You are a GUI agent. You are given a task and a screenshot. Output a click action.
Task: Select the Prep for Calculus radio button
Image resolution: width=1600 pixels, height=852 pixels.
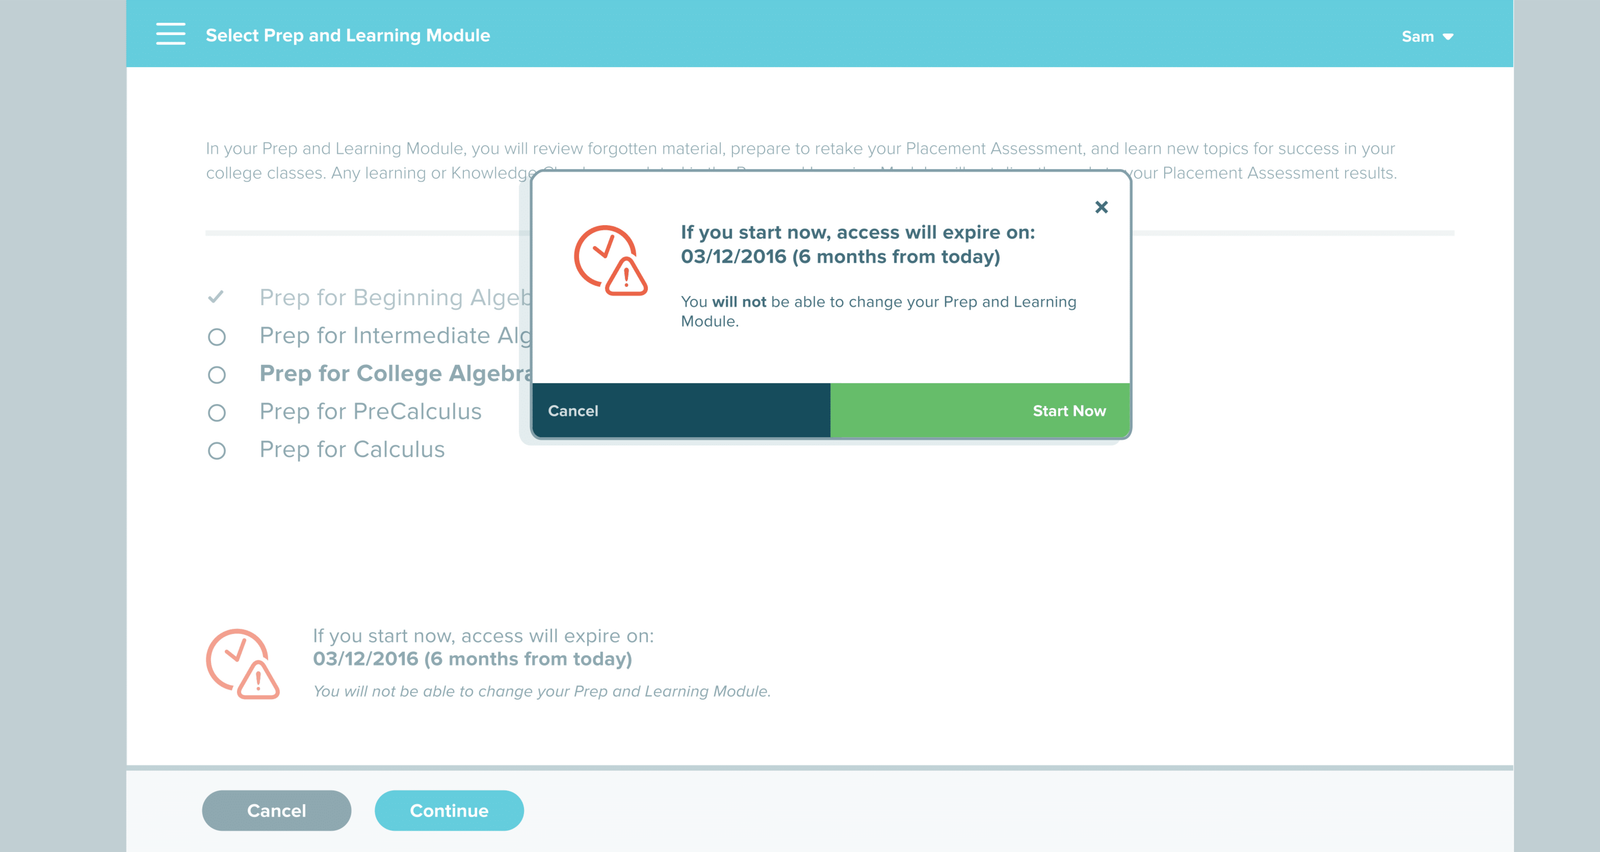[217, 451]
